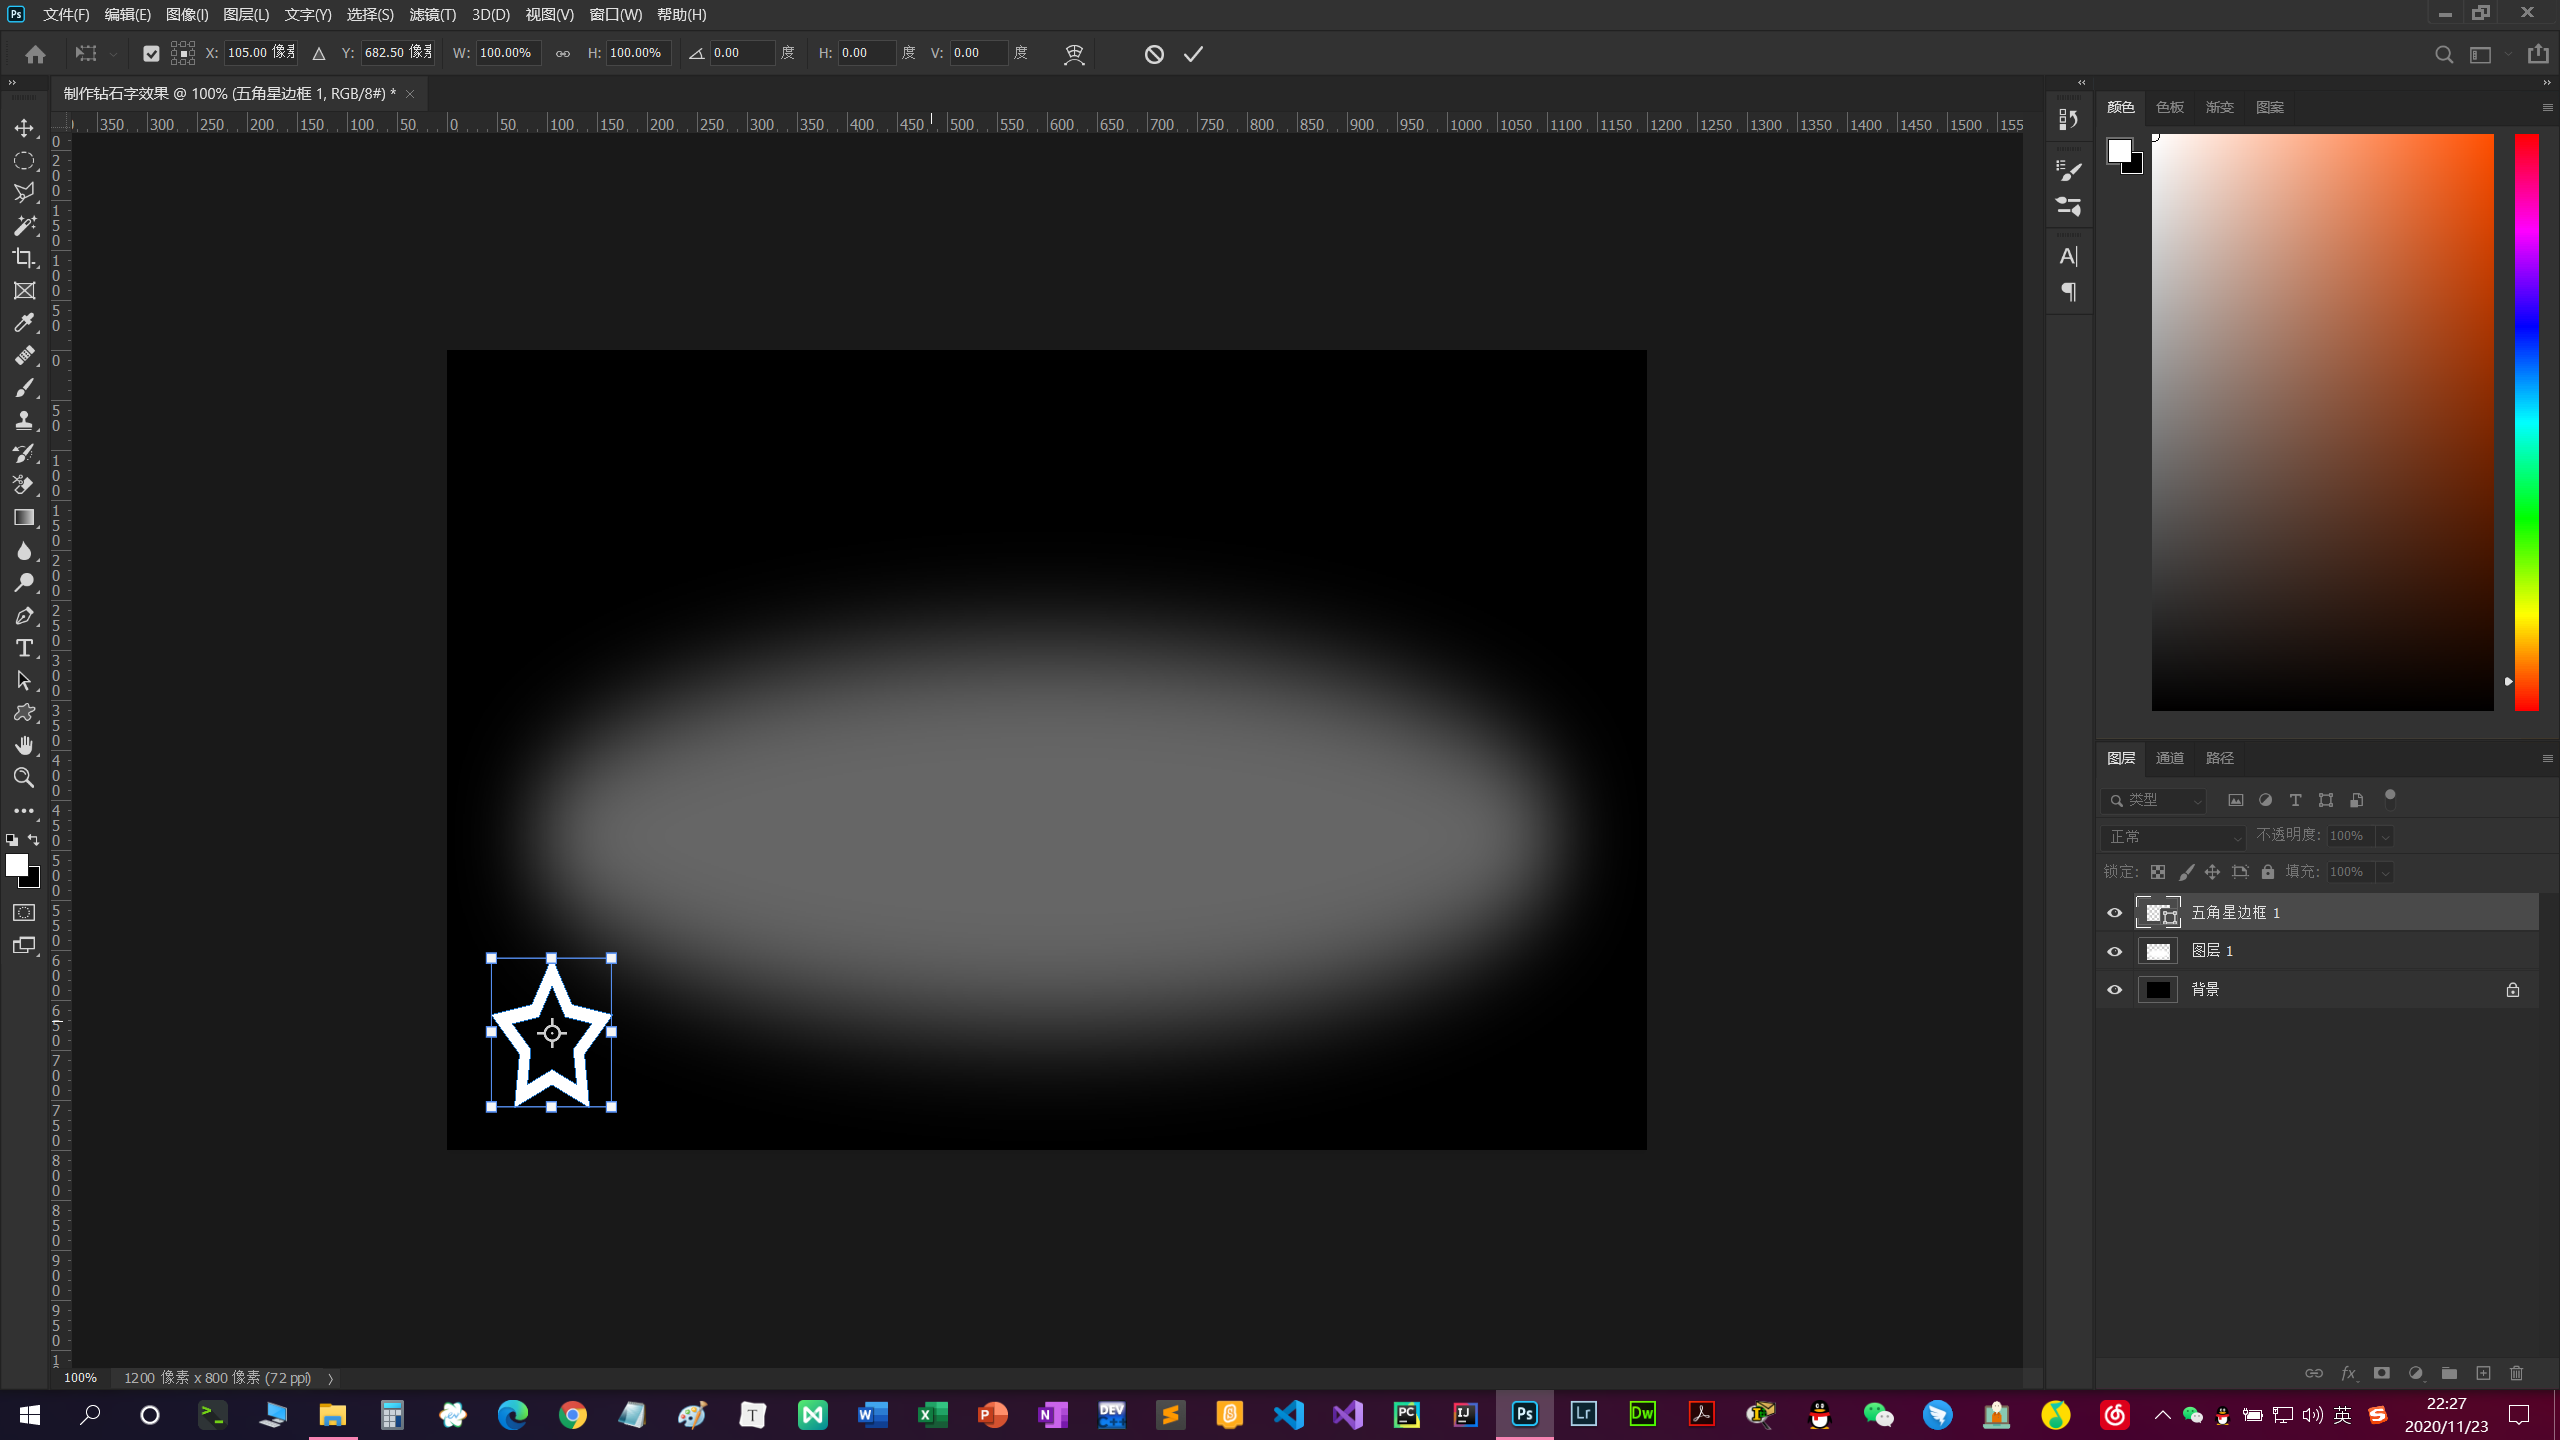Select the Blur tool
2560x1440 pixels.
coord(24,550)
